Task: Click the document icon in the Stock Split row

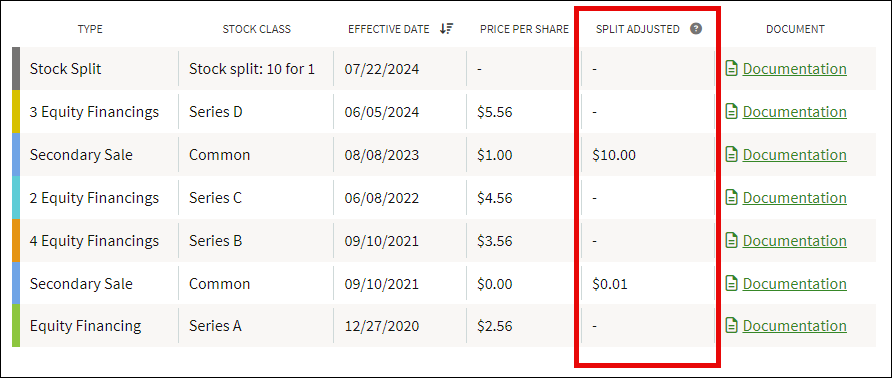Action: pyautogui.click(x=732, y=69)
